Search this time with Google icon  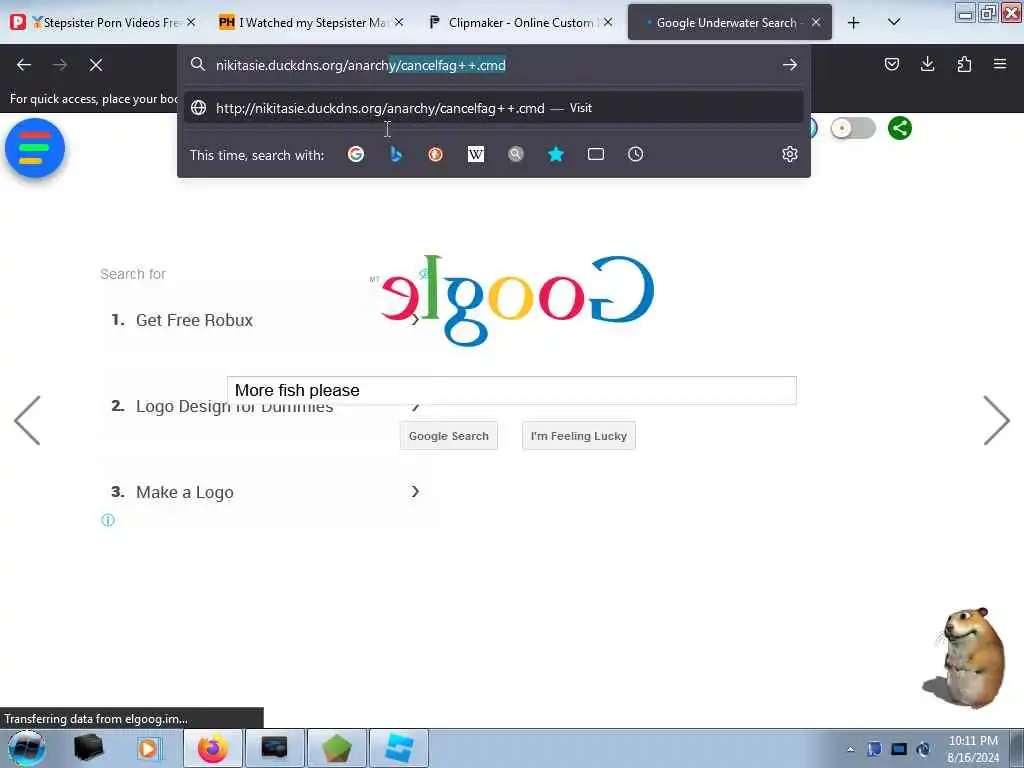(x=356, y=154)
